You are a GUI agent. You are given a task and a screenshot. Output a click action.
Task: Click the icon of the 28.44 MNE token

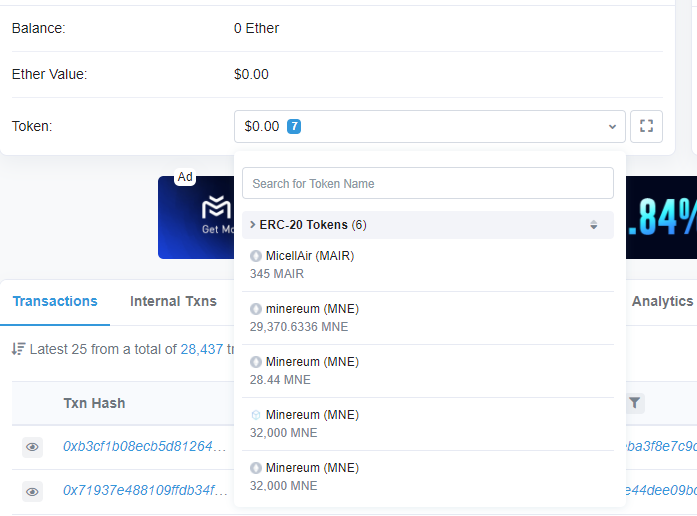point(256,362)
